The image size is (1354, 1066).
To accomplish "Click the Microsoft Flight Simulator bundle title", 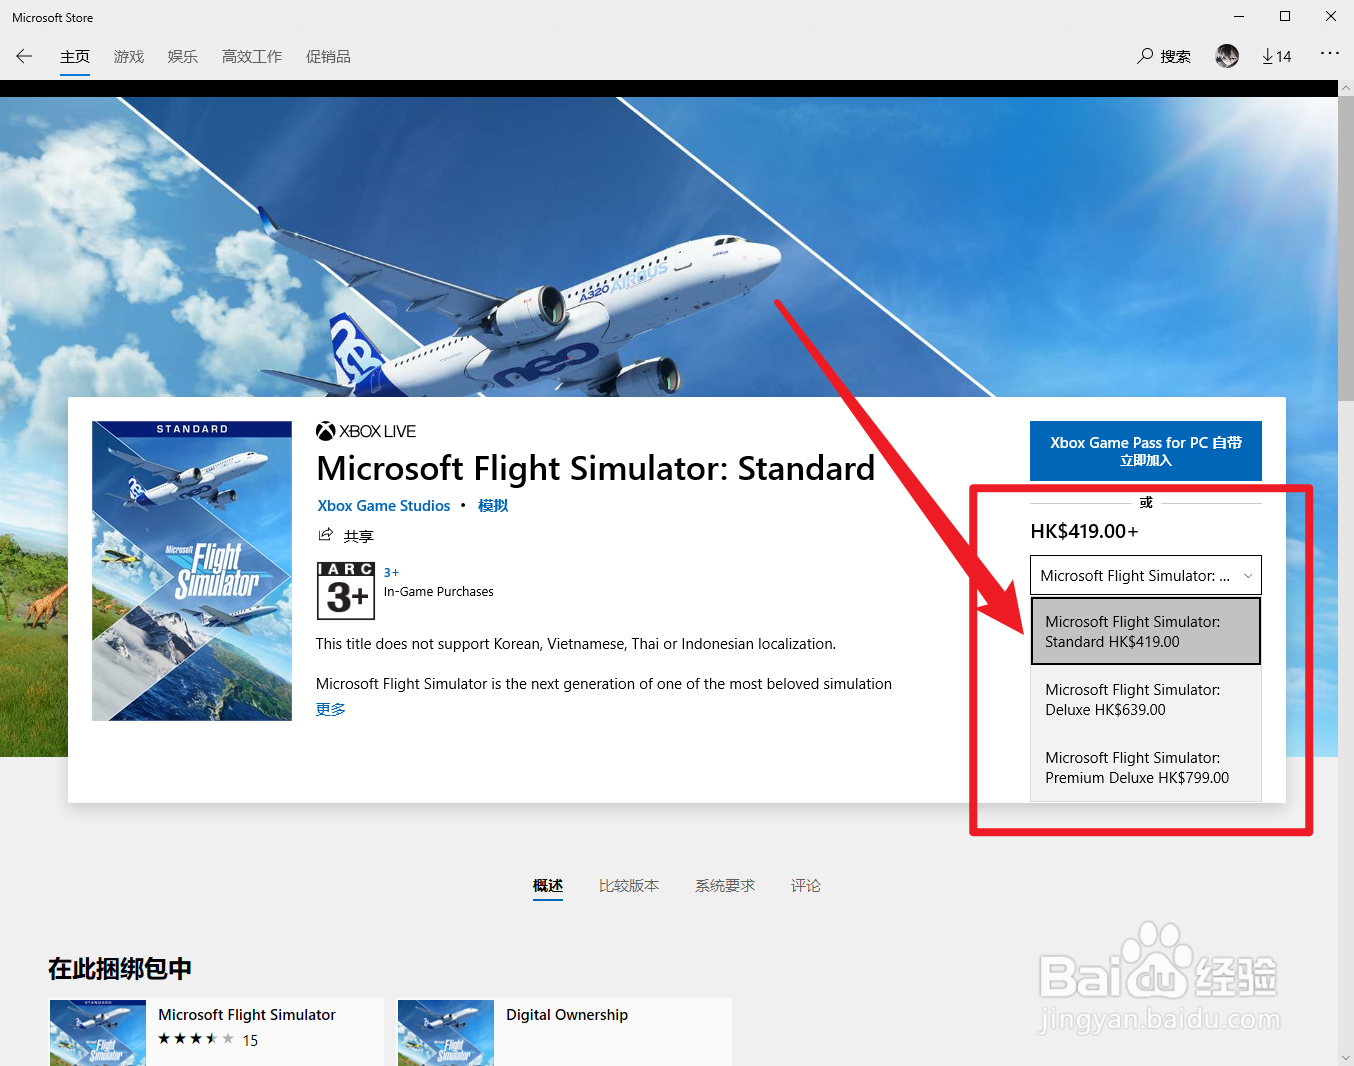I will pyautogui.click(x=247, y=1015).
